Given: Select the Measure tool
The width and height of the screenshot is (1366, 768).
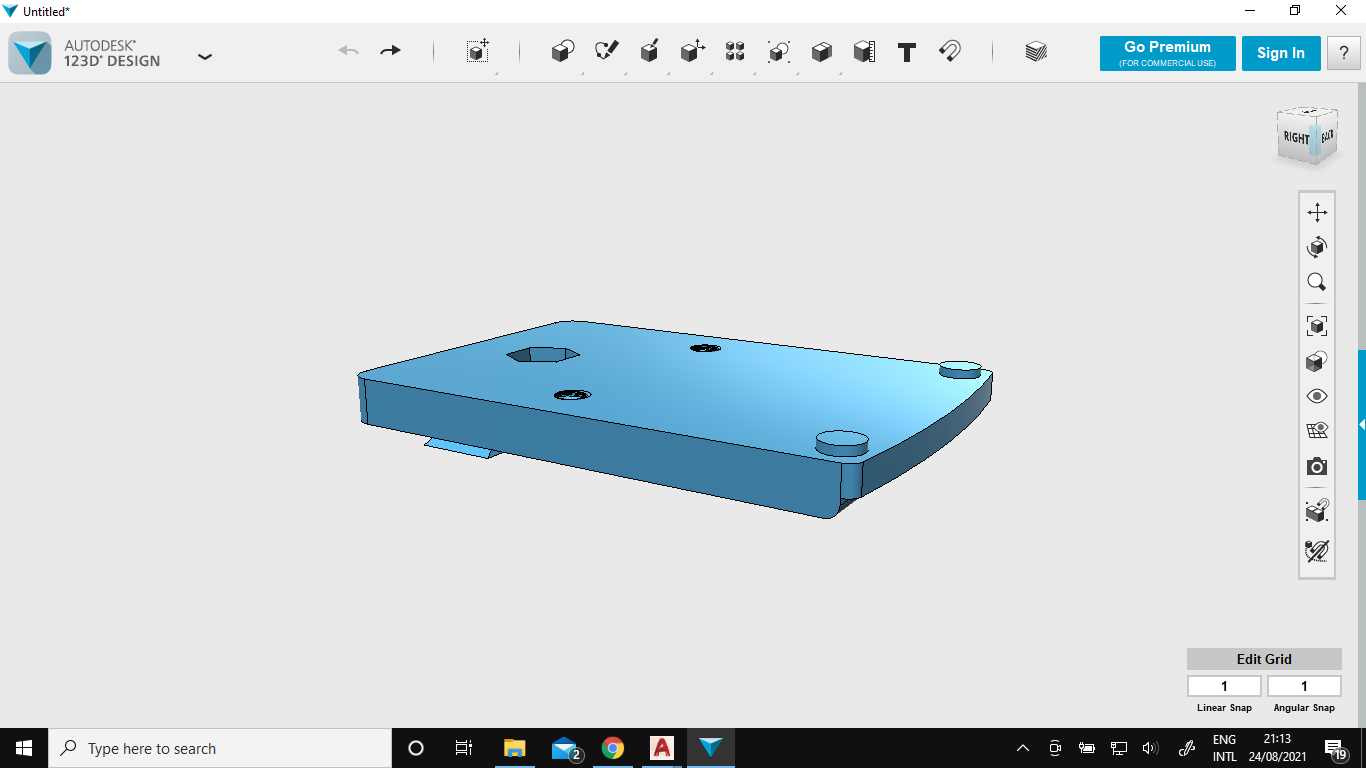Looking at the screenshot, I should click(x=864, y=52).
